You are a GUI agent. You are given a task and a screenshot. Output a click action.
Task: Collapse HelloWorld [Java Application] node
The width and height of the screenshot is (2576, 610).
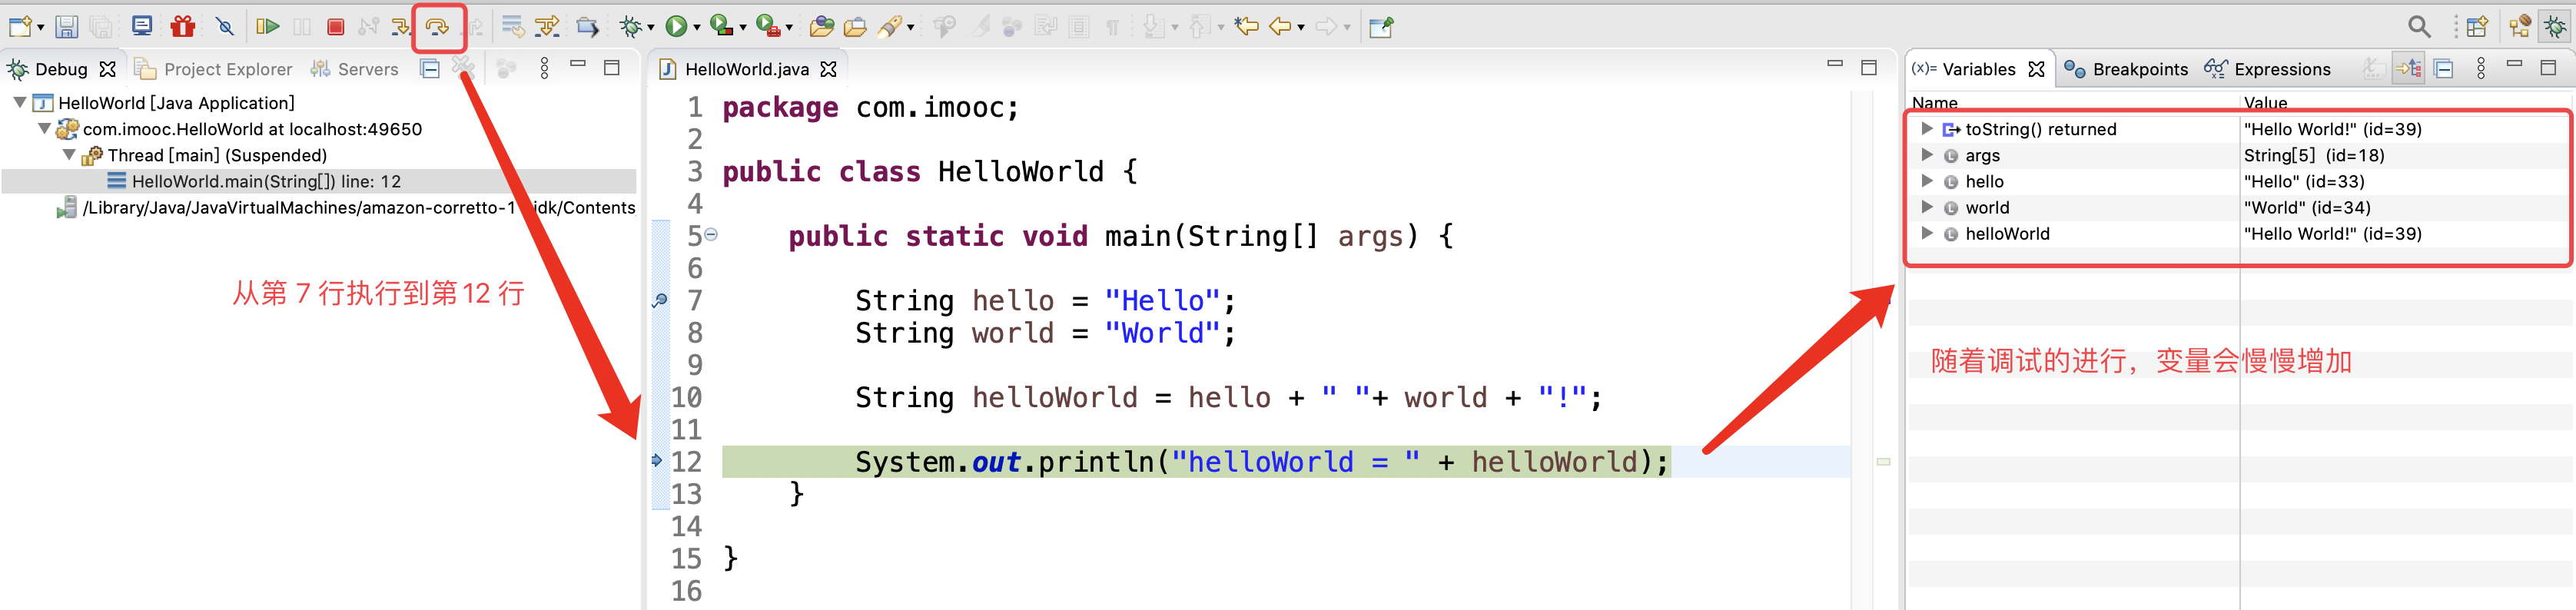coord(19,102)
